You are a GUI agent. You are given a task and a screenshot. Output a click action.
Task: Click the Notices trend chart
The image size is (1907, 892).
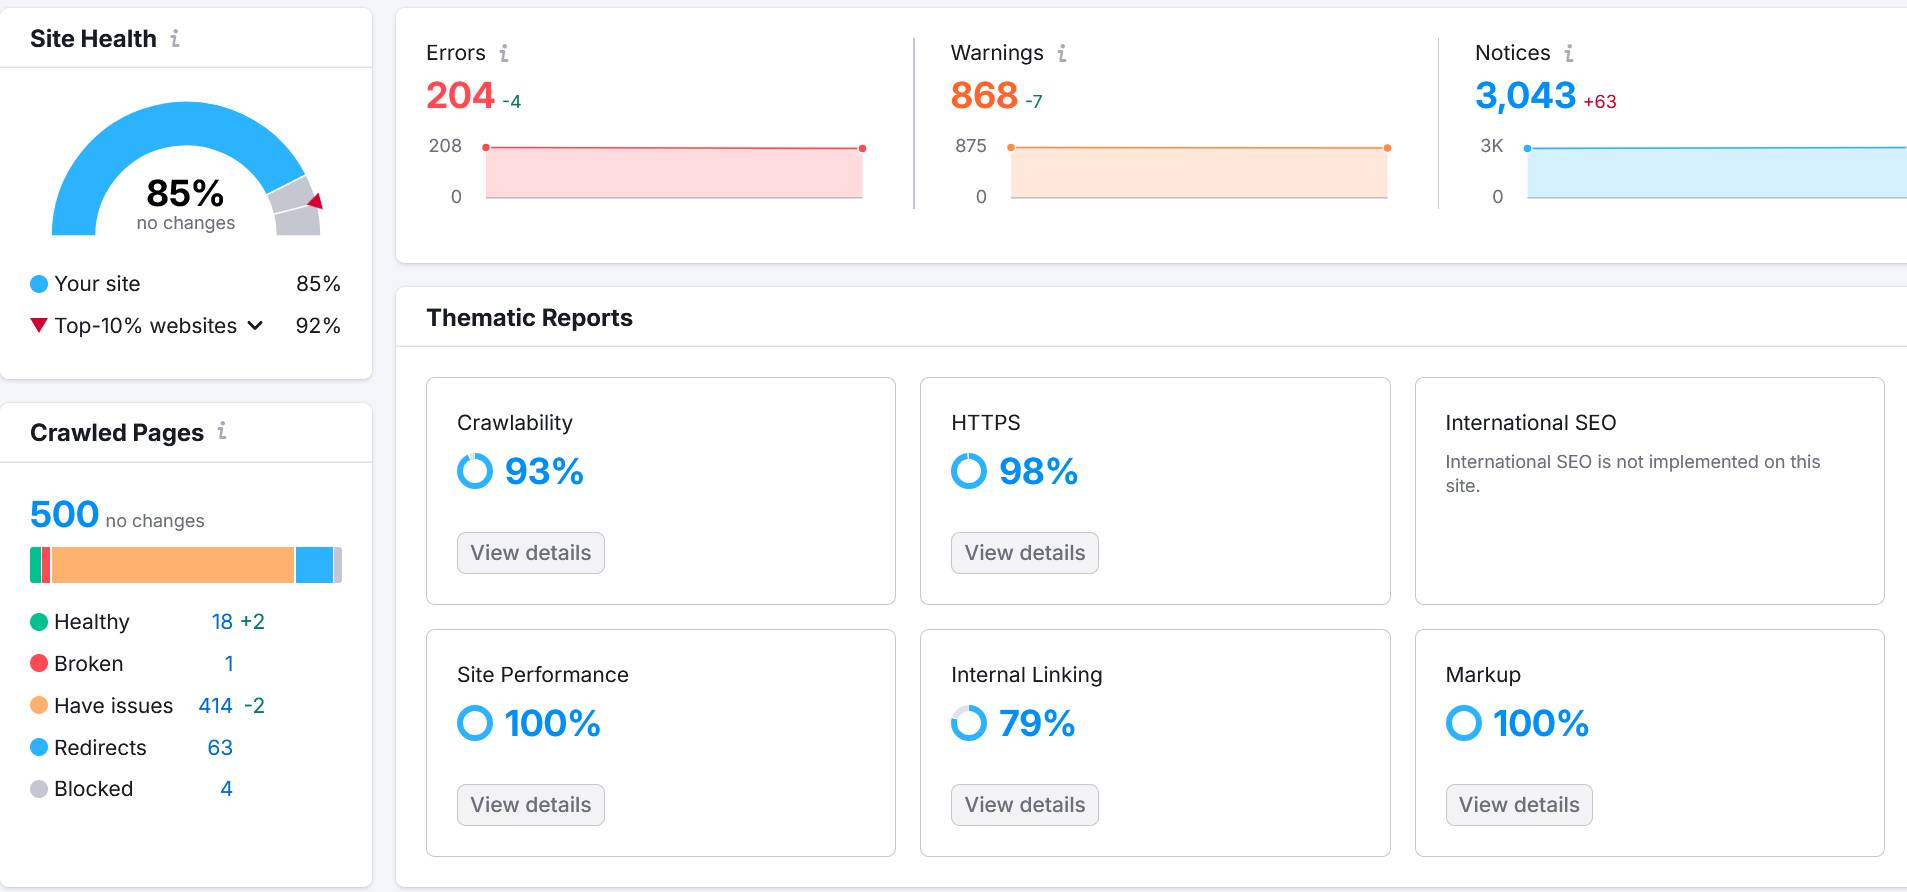1716,172
